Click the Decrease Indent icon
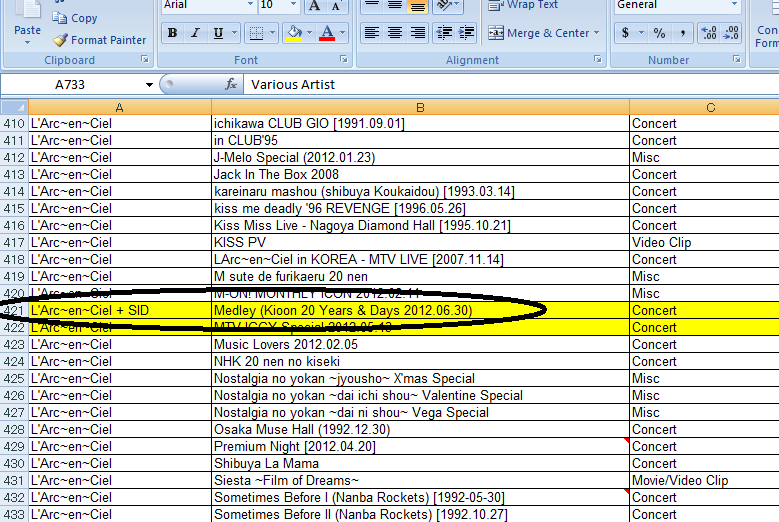 coord(444,33)
